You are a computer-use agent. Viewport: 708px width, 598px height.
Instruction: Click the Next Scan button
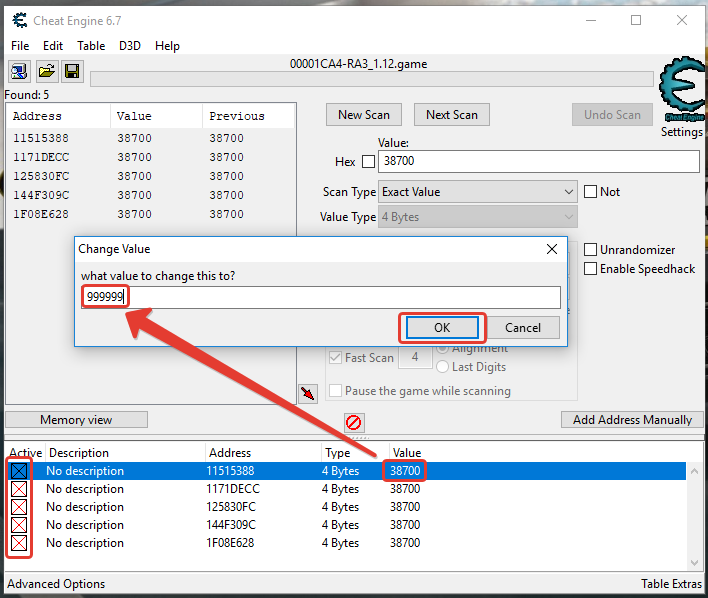451,115
